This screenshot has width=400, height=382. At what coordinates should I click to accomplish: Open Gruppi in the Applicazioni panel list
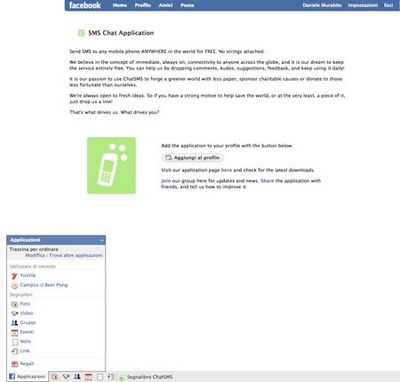(28, 323)
